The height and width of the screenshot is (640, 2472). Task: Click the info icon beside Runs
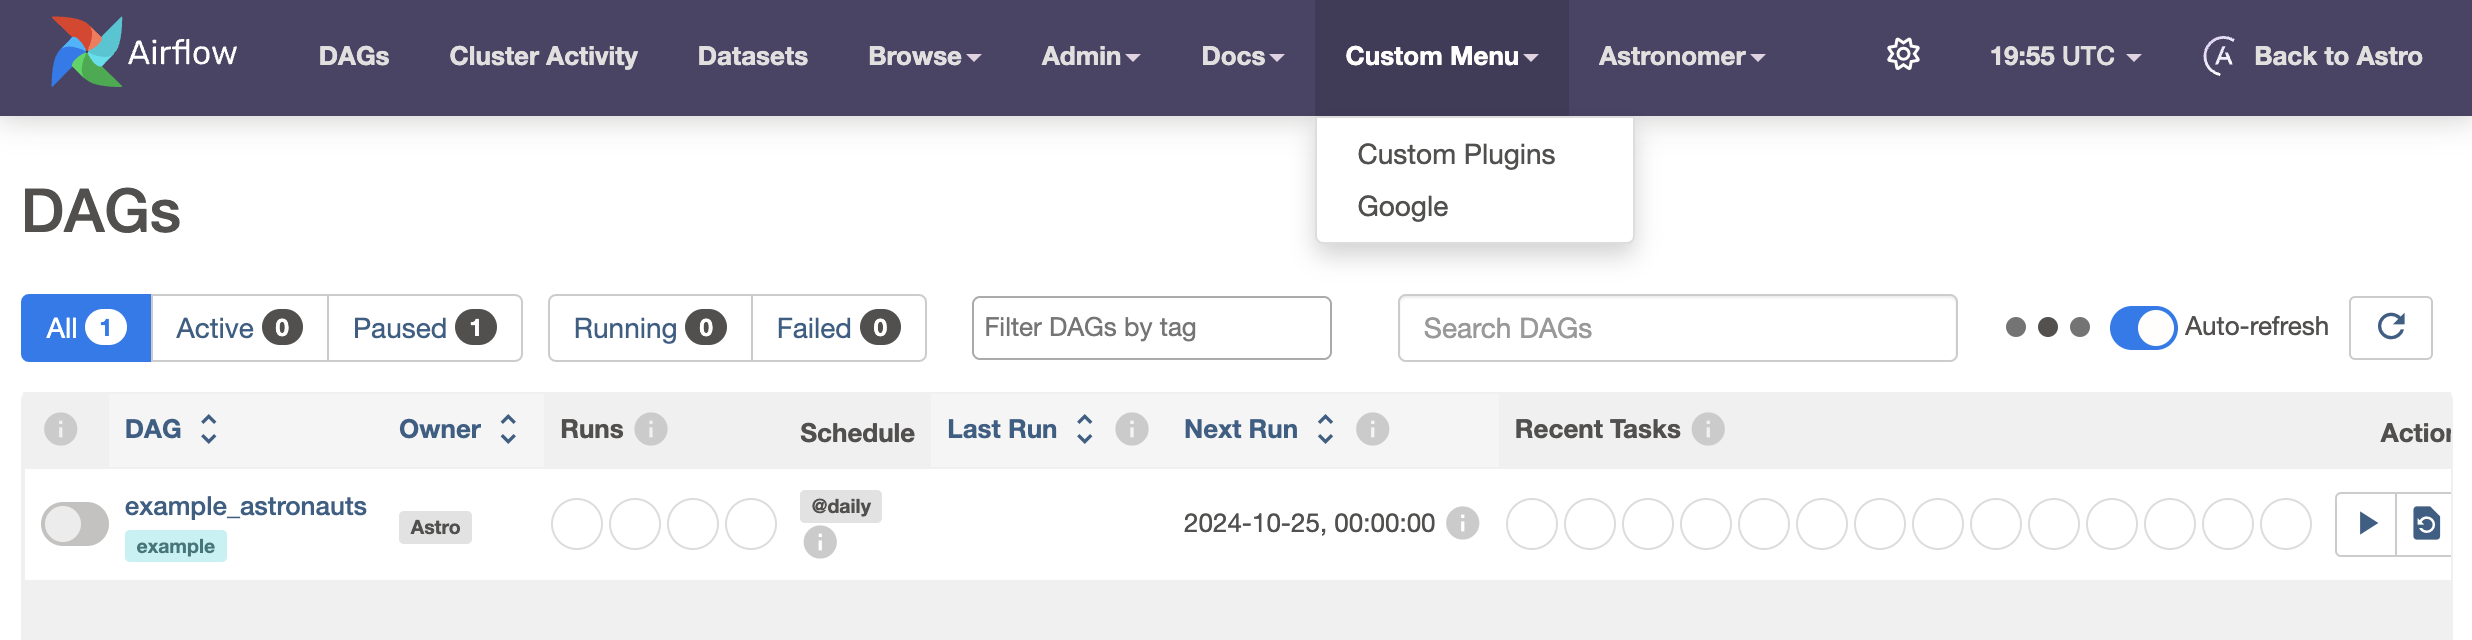(651, 429)
